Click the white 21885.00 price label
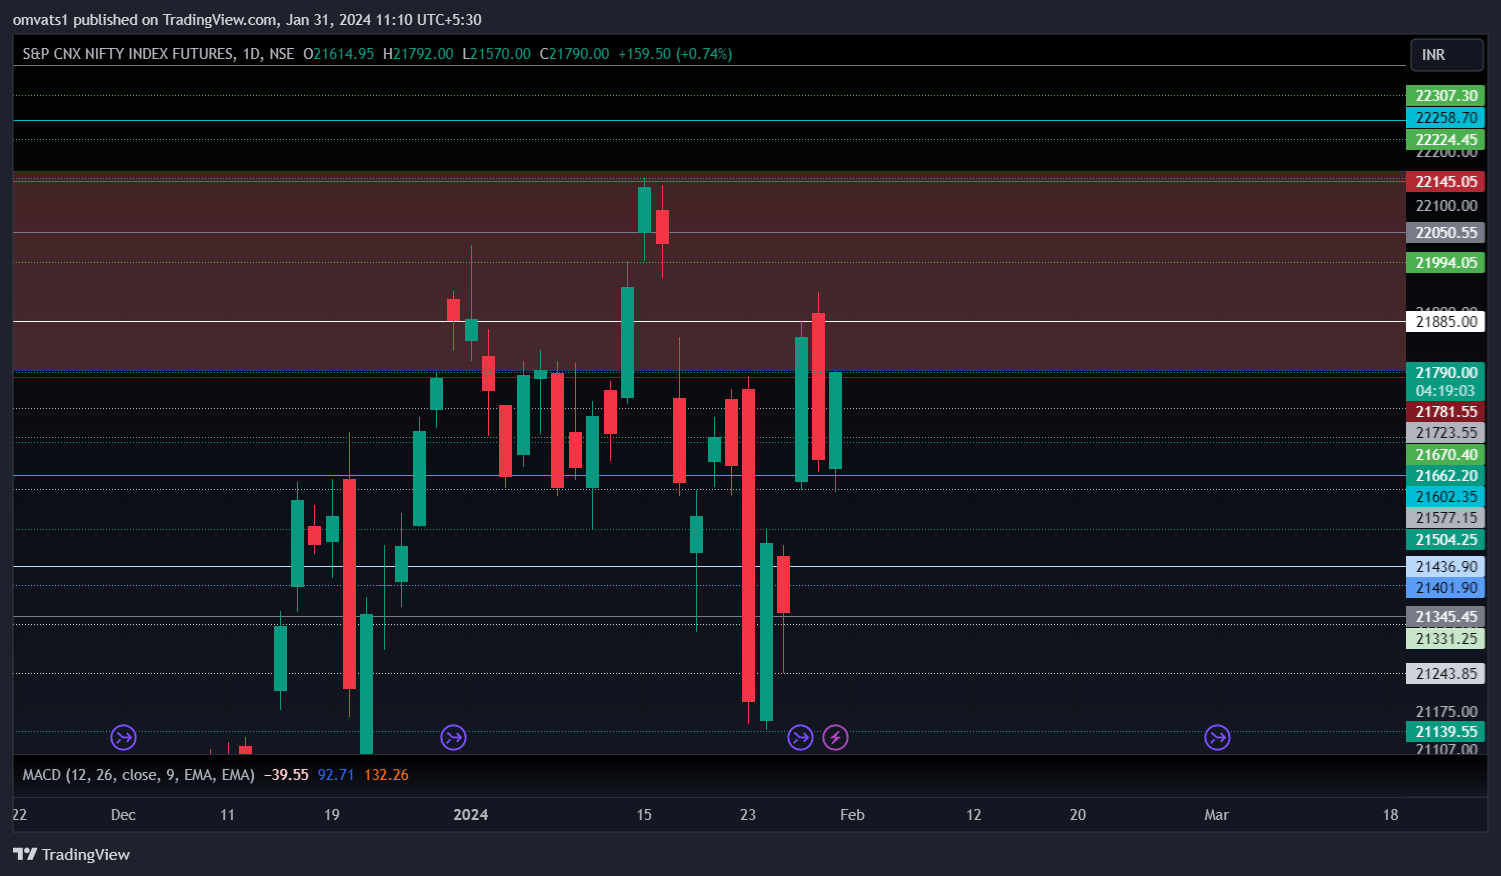The height and width of the screenshot is (876, 1501). pyautogui.click(x=1446, y=322)
